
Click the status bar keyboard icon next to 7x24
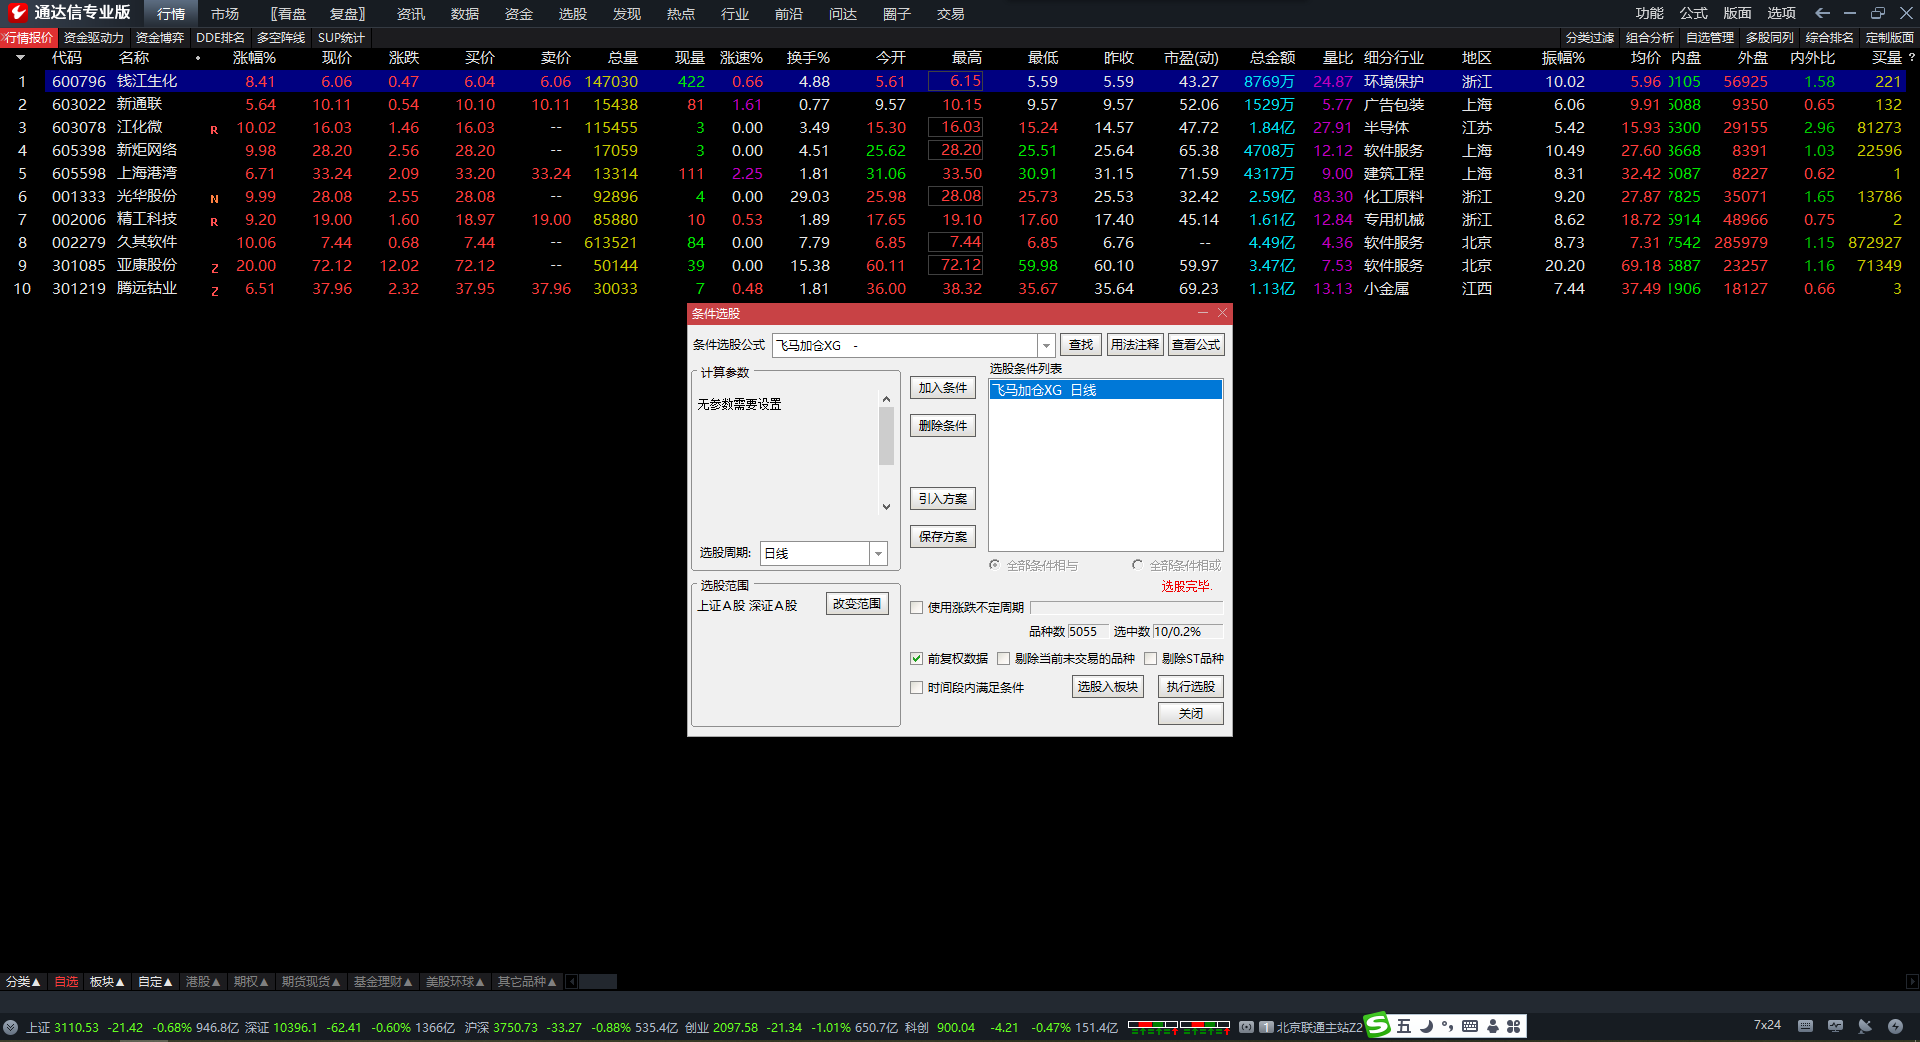pos(1805,1026)
